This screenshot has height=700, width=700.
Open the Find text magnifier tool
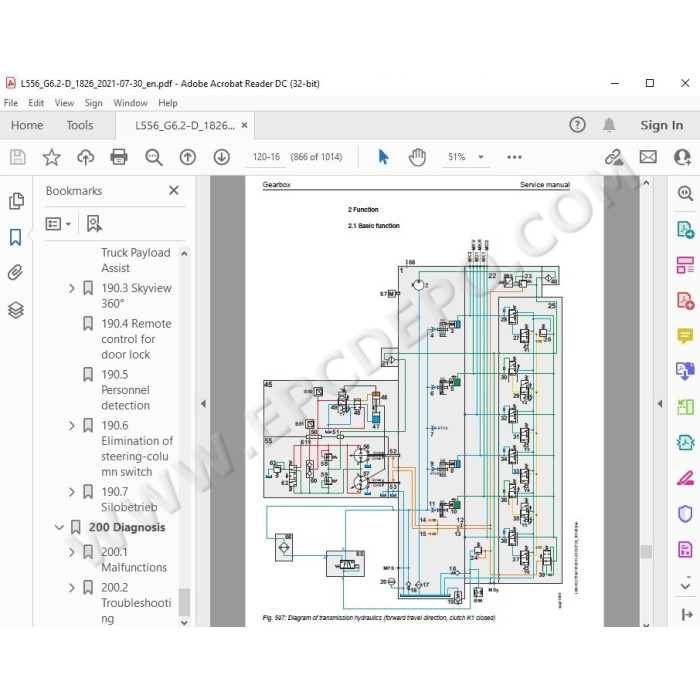(x=154, y=157)
